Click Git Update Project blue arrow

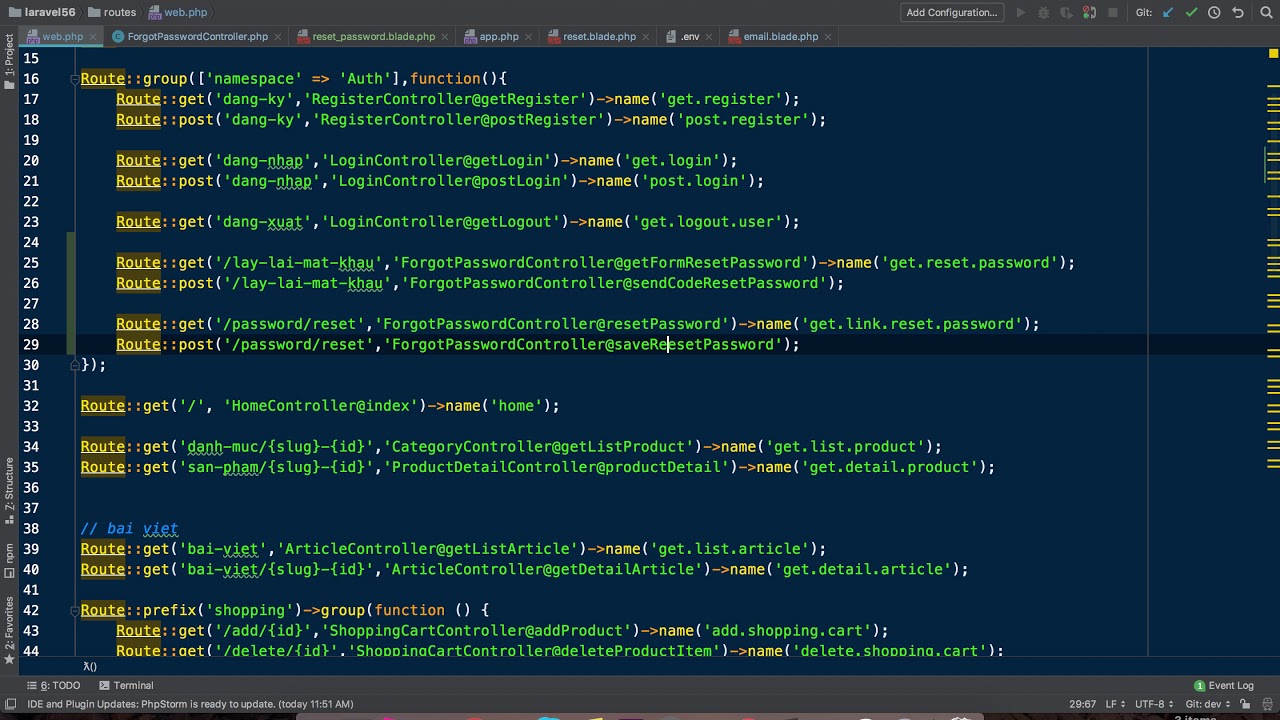click(x=1168, y=13)
